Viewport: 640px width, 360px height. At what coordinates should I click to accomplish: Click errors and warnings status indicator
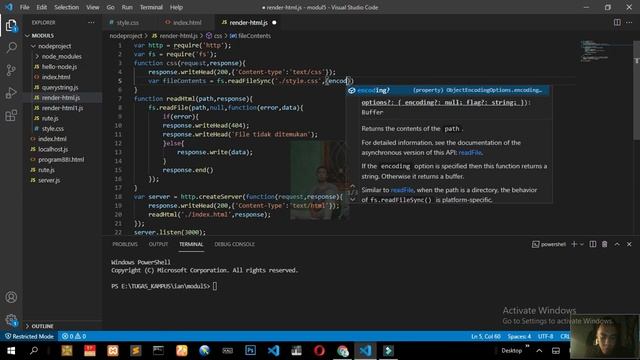[x=74, y=336]
